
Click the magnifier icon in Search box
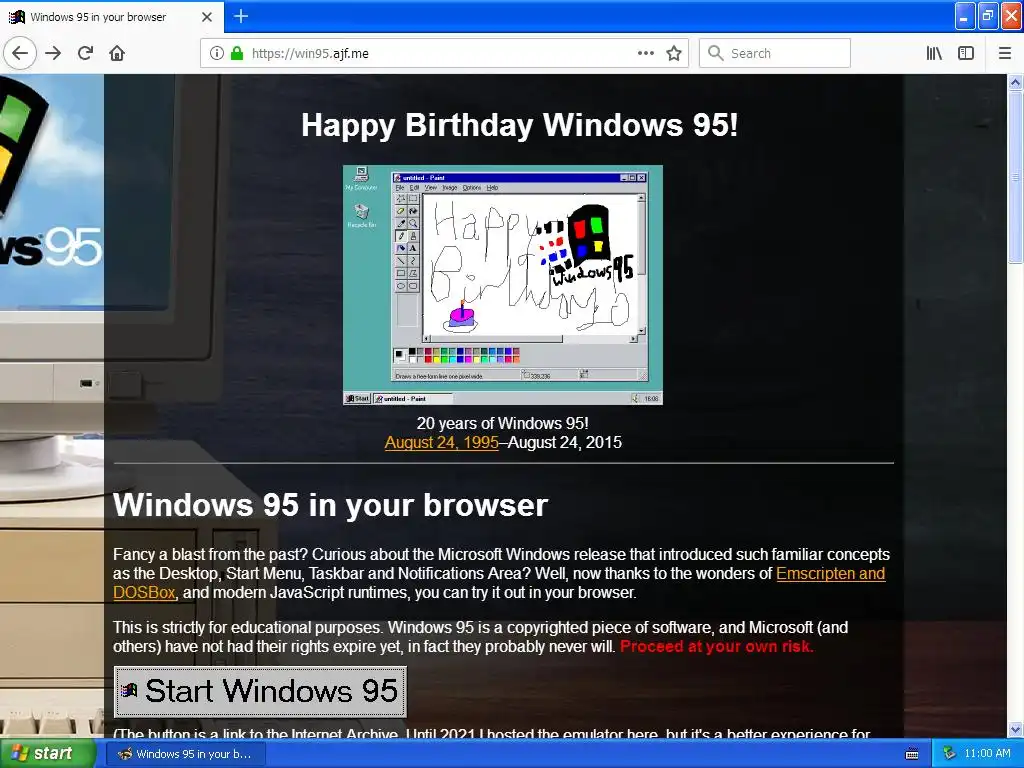716,53
